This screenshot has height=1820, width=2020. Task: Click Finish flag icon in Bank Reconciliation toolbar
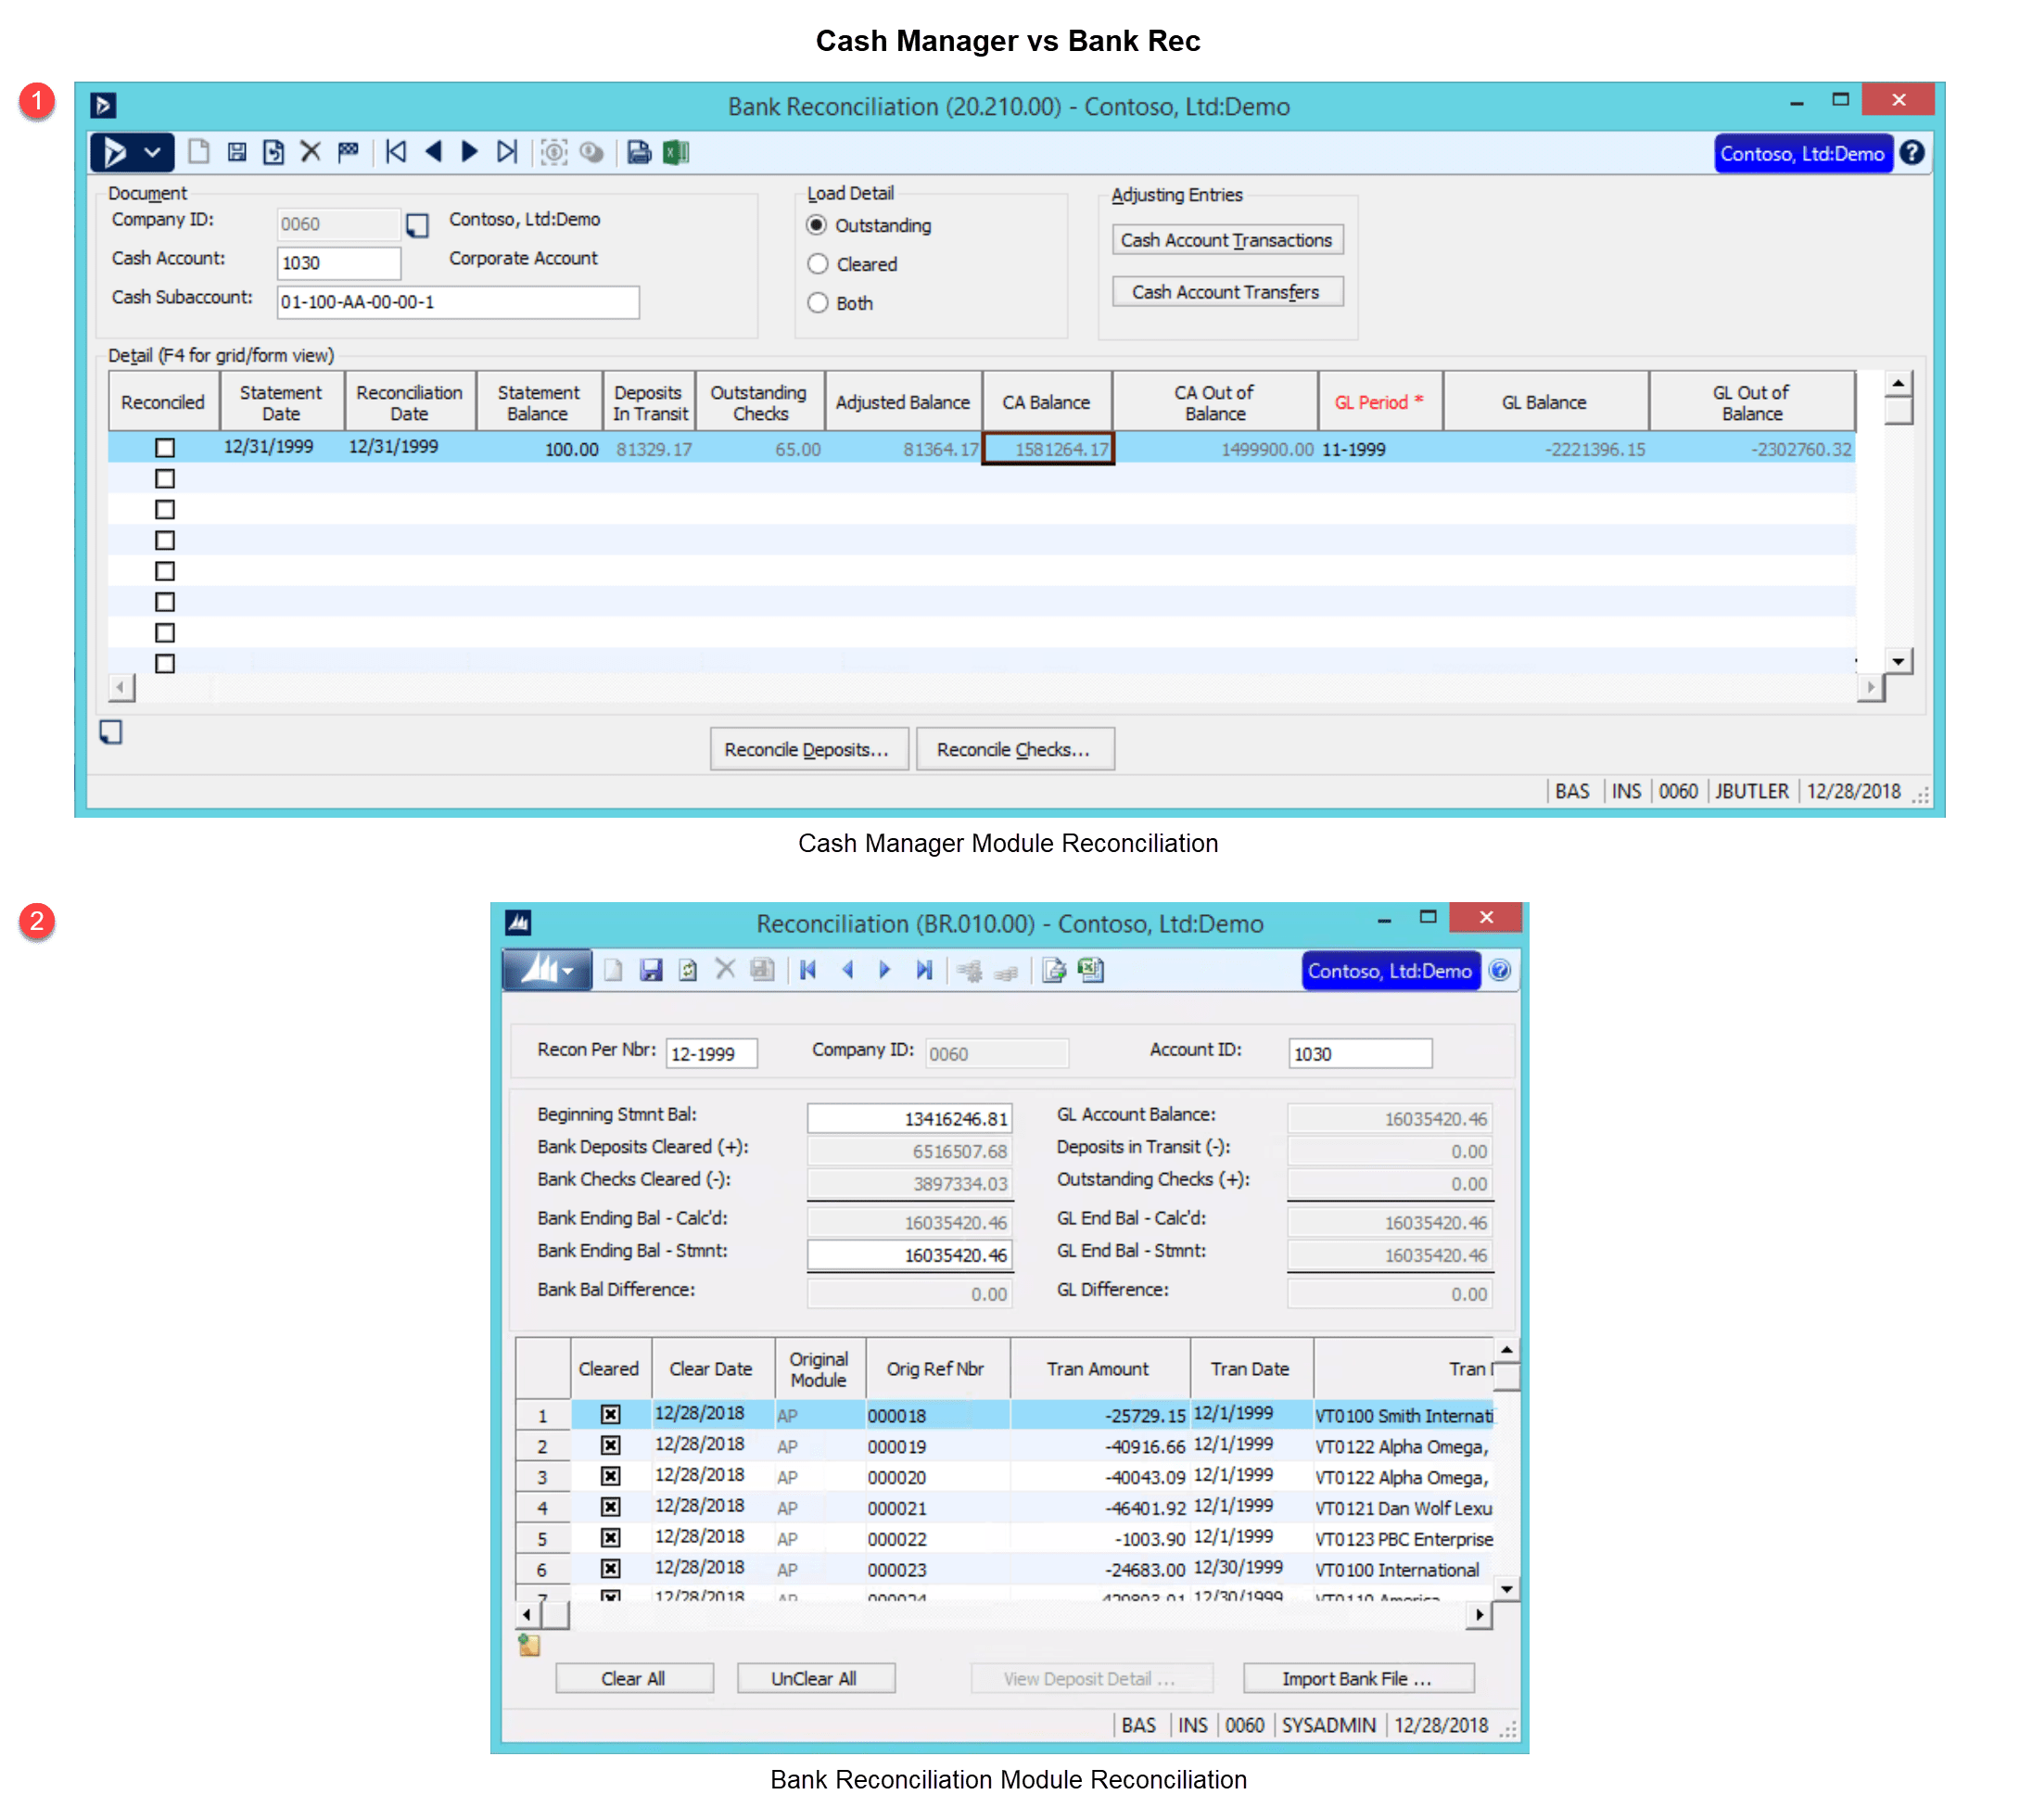coord(347,152)
